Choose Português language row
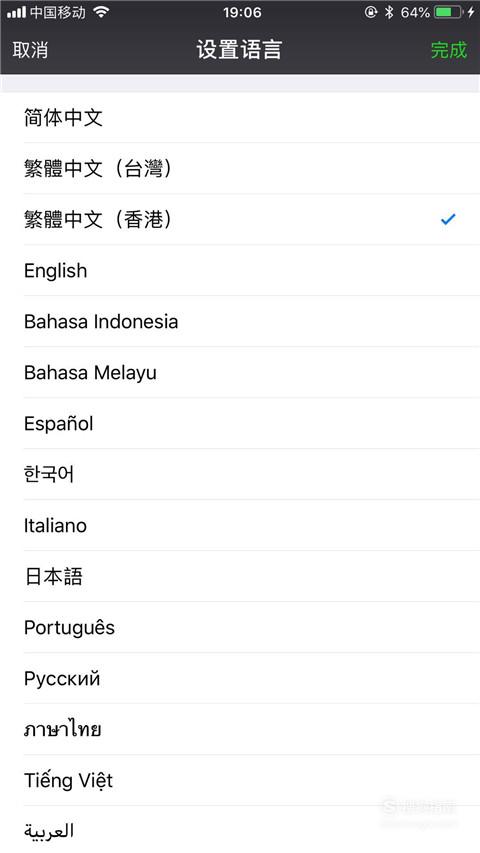This screenshot has width=480, height=853. click(240, 627)
